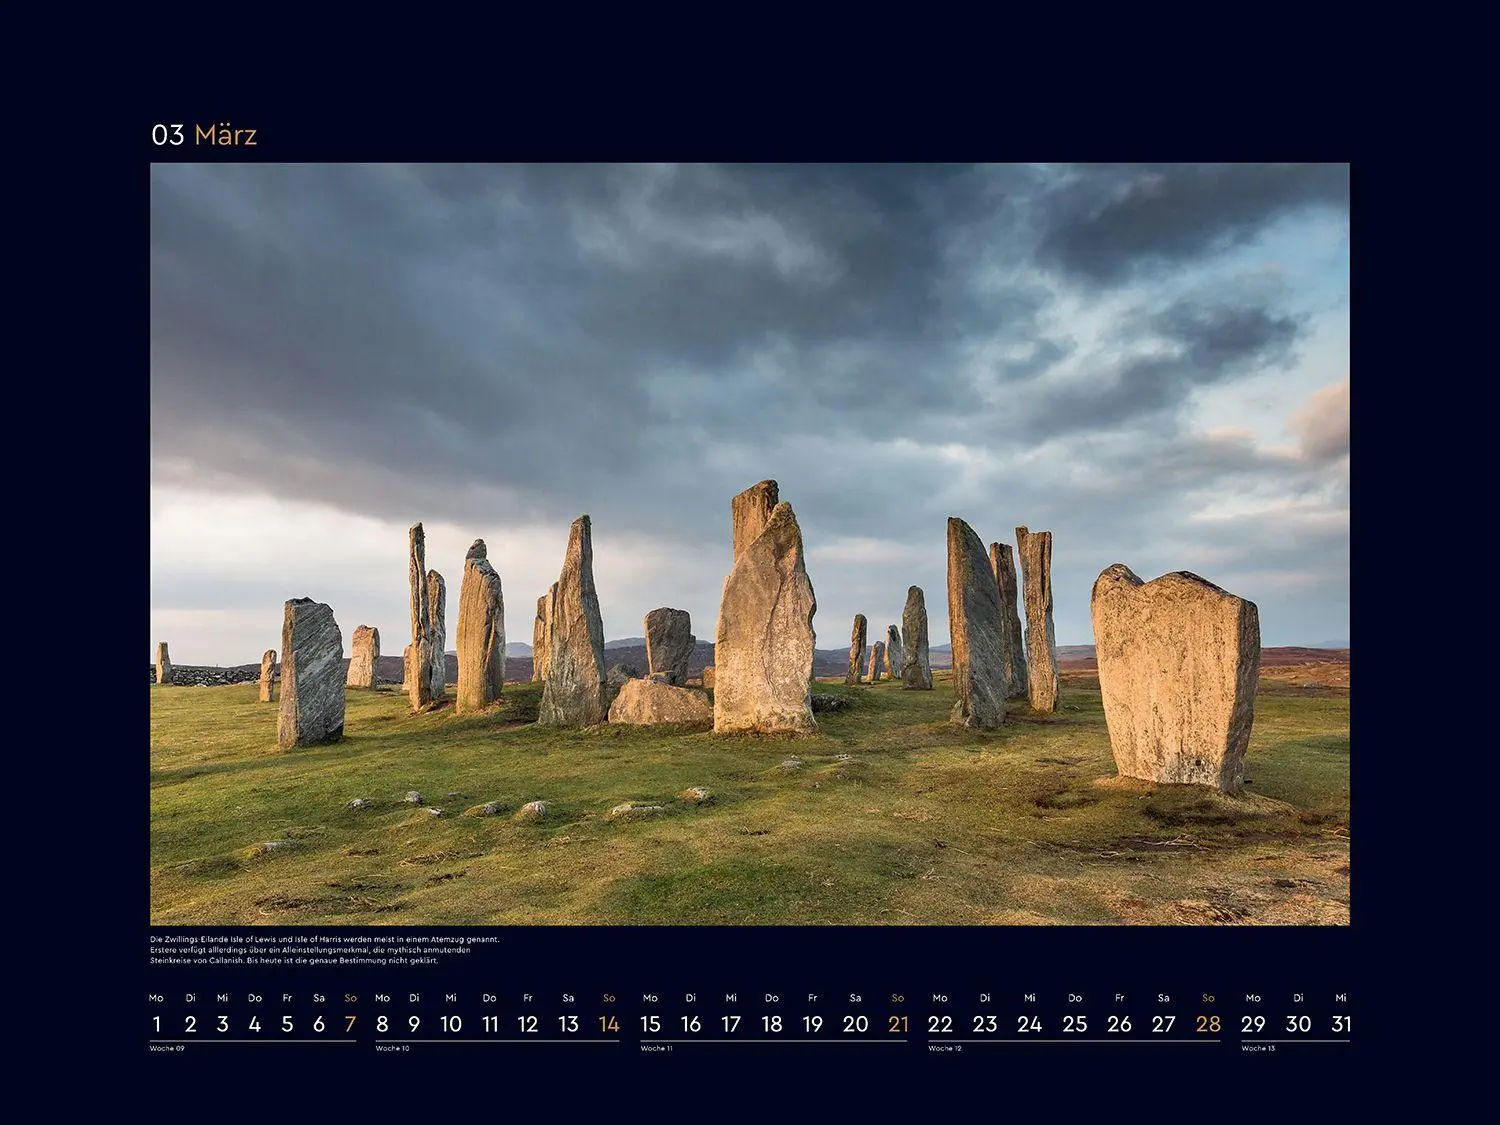This screenshot has width=1500, height=1125.
Task: Click the month number '03' in the title
Action: [x=168, y=135]
